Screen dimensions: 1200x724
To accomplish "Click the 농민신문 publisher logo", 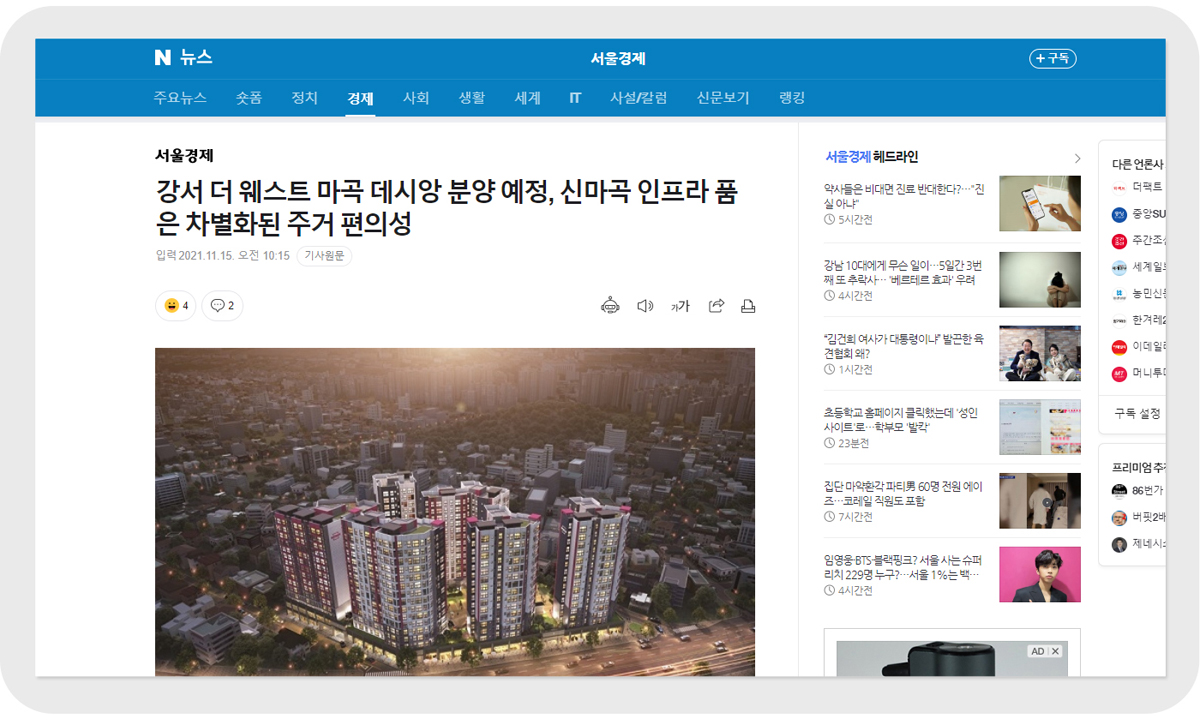I will tap(1119, 294).
